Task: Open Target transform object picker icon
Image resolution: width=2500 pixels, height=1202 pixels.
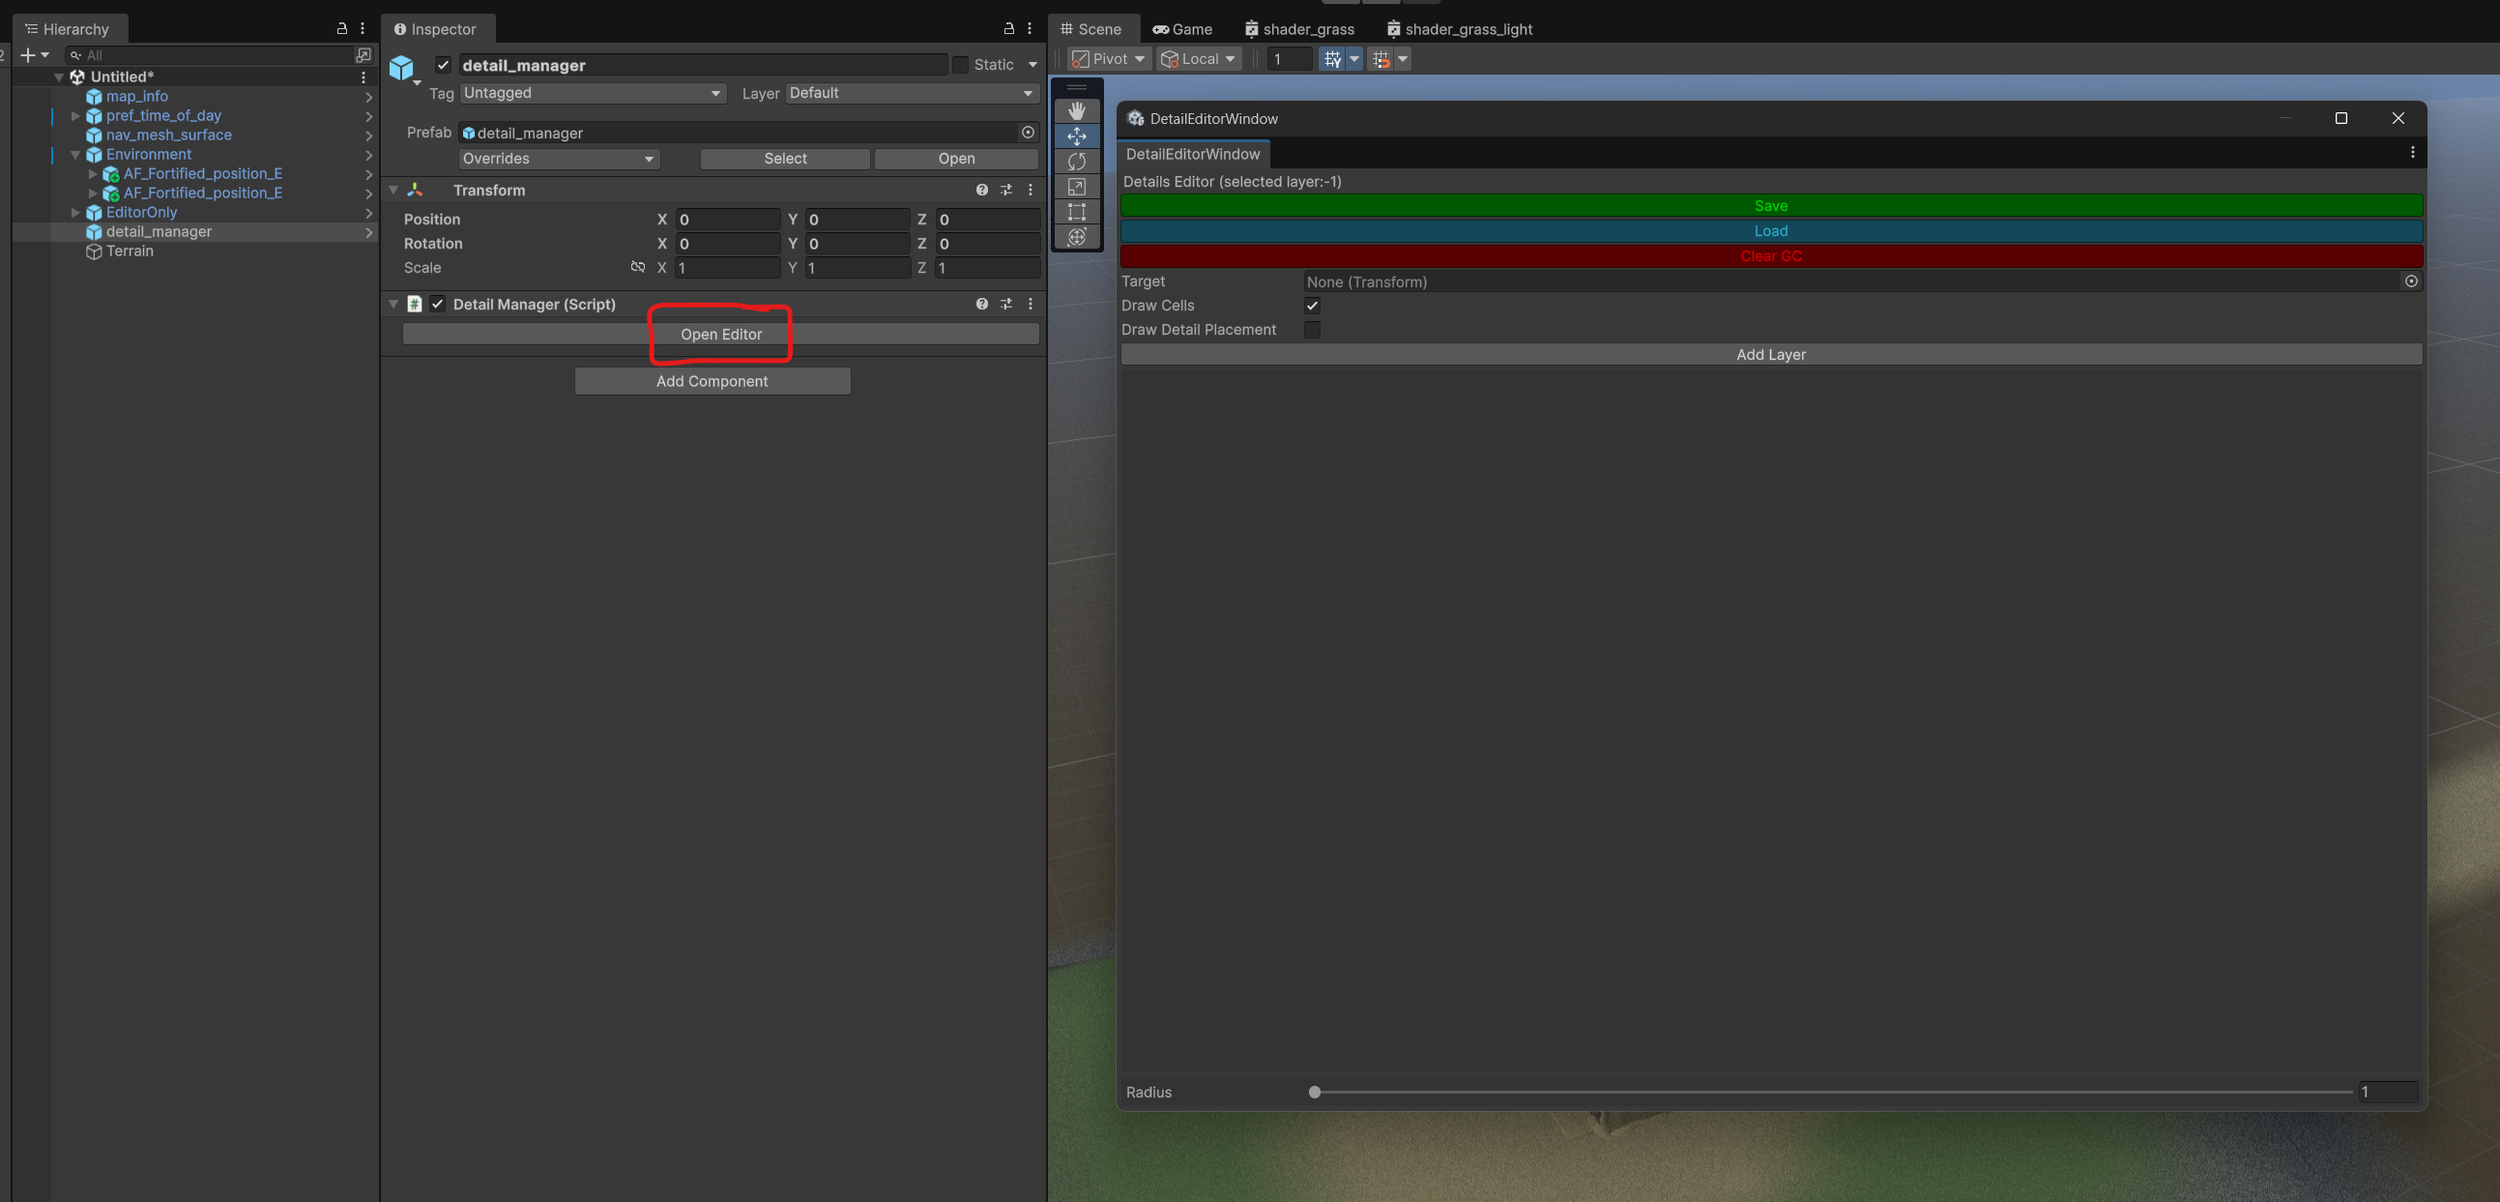Action: pos(2411,282)
